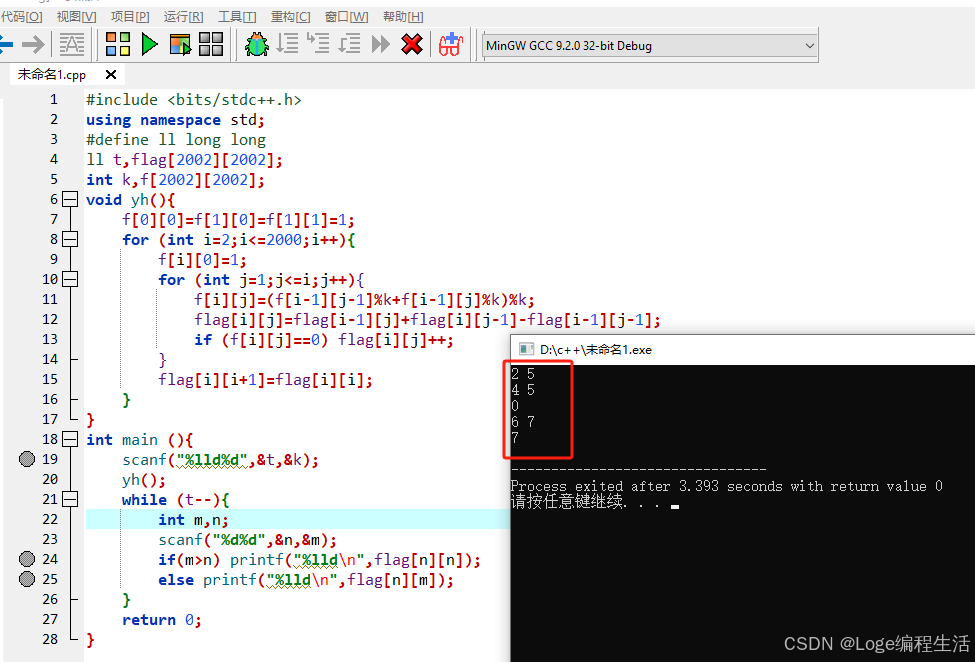Continue execution with the double-arrow icon

[380, 45]
